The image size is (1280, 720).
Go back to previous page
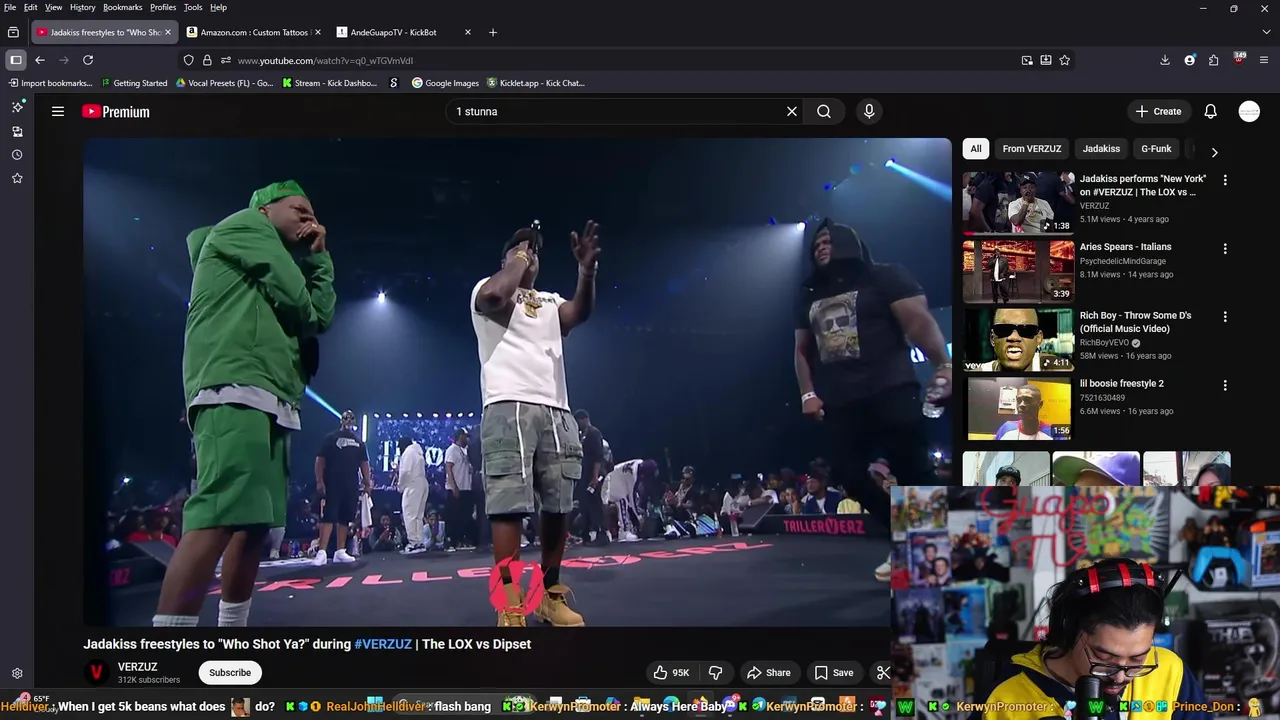pyautogui.click(x=40, y=60)
